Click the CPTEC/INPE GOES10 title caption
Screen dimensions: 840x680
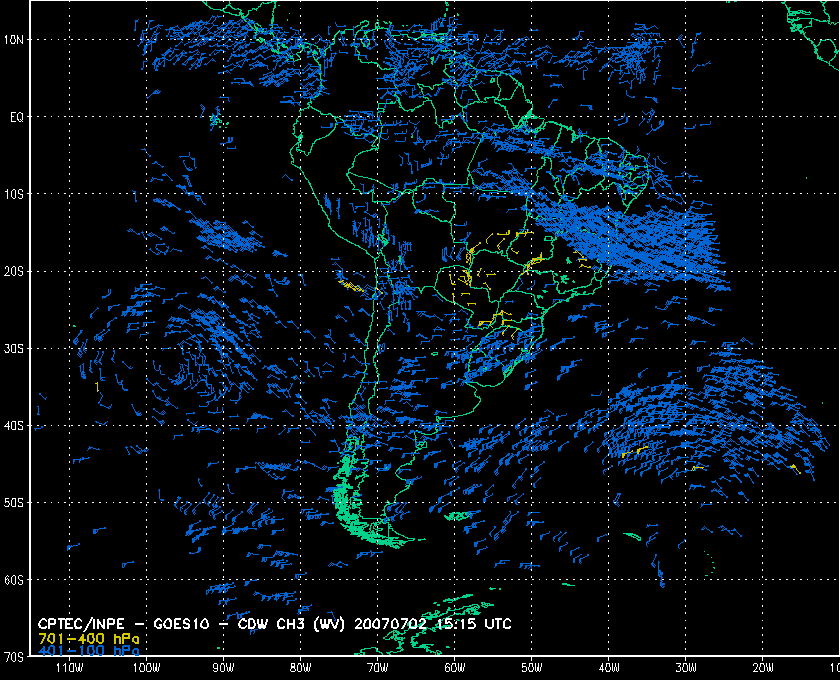(274, 624)
